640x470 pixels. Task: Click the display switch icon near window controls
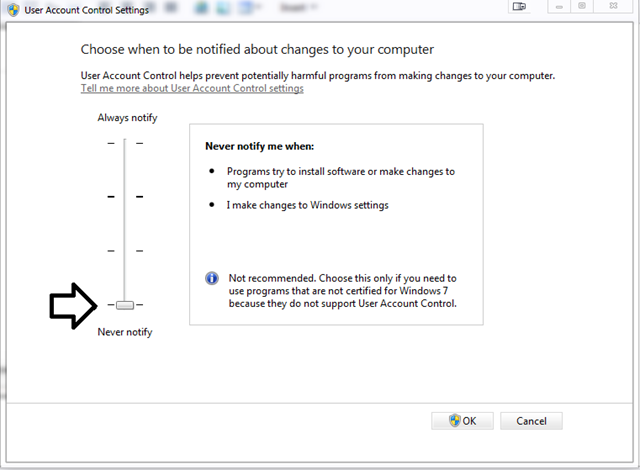pyautogui.click(x=519, y=7)
